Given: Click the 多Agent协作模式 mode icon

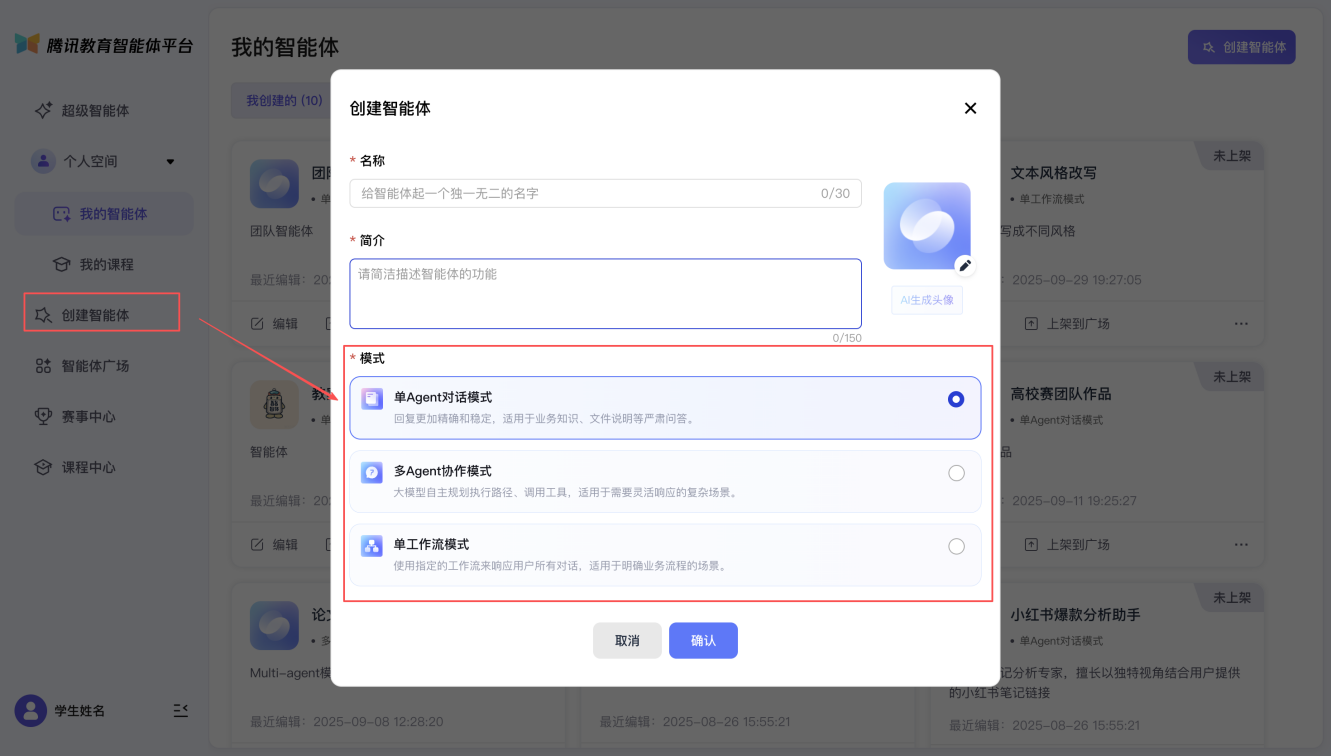Looking at the screenshot, I should 372,473.
